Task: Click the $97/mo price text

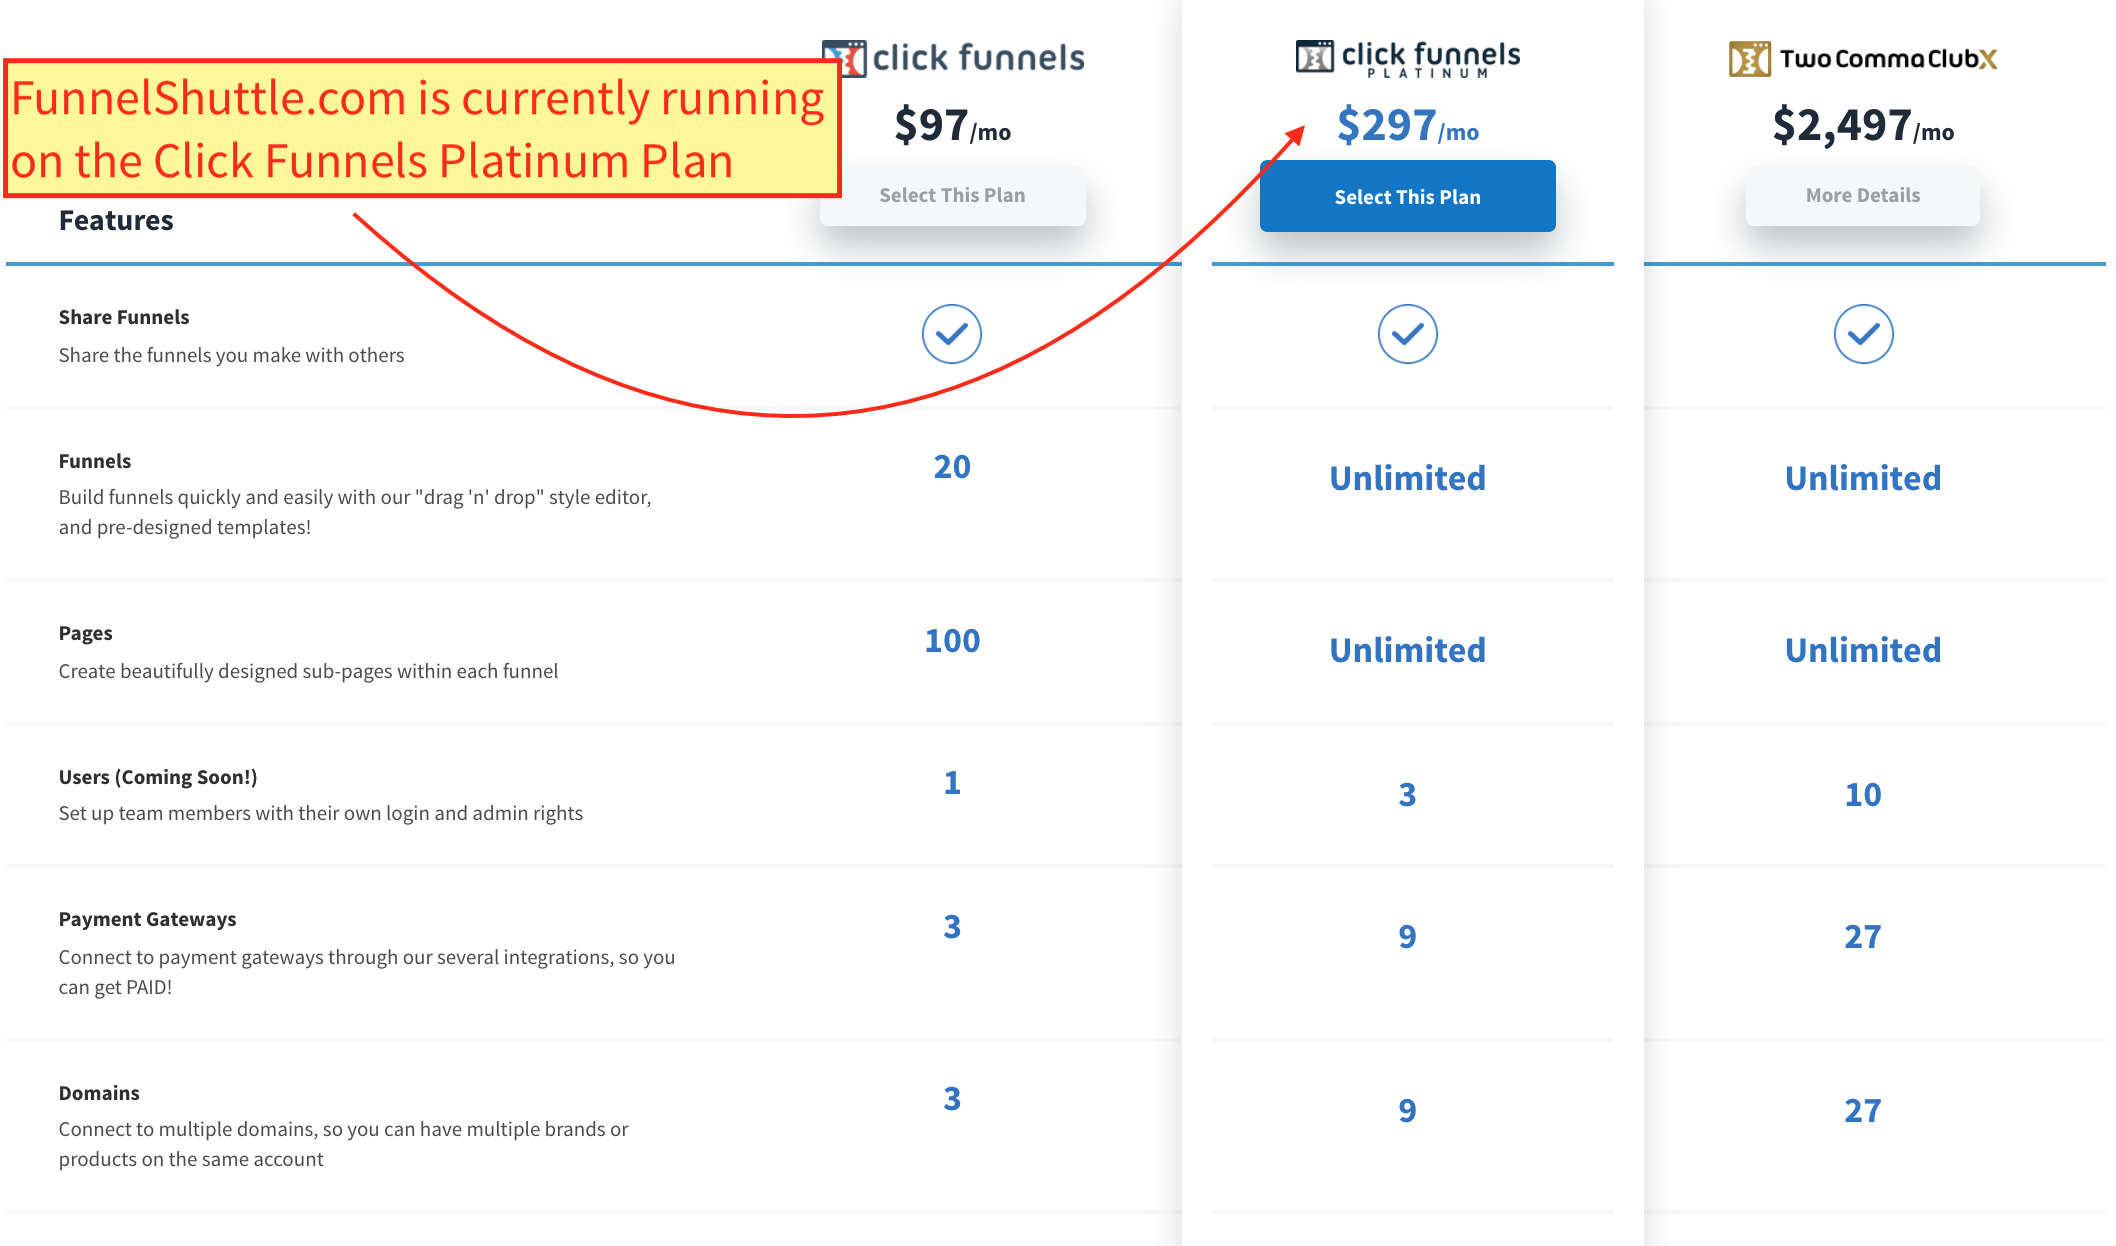Action: (952, 126)
